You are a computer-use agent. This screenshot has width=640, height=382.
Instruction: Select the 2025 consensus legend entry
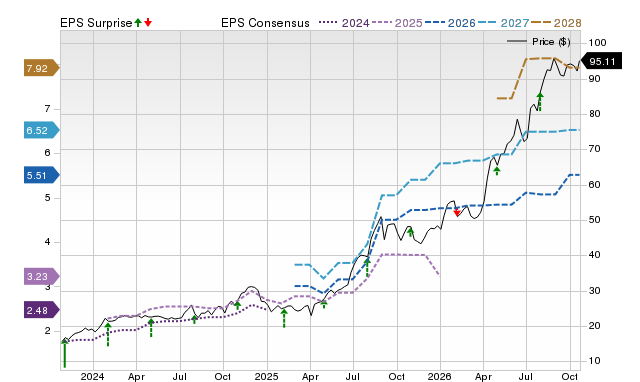tap(397, 23)
